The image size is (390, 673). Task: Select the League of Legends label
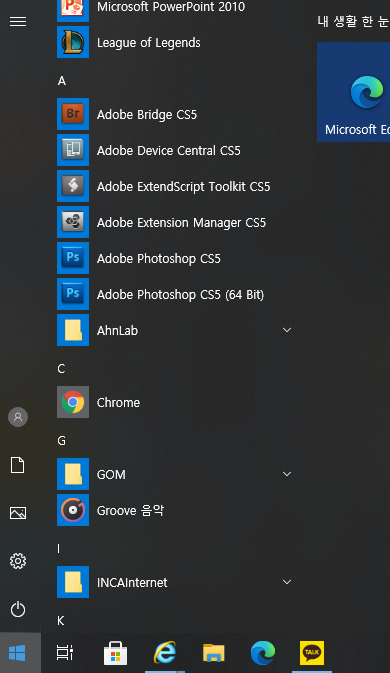coord(148,43)
